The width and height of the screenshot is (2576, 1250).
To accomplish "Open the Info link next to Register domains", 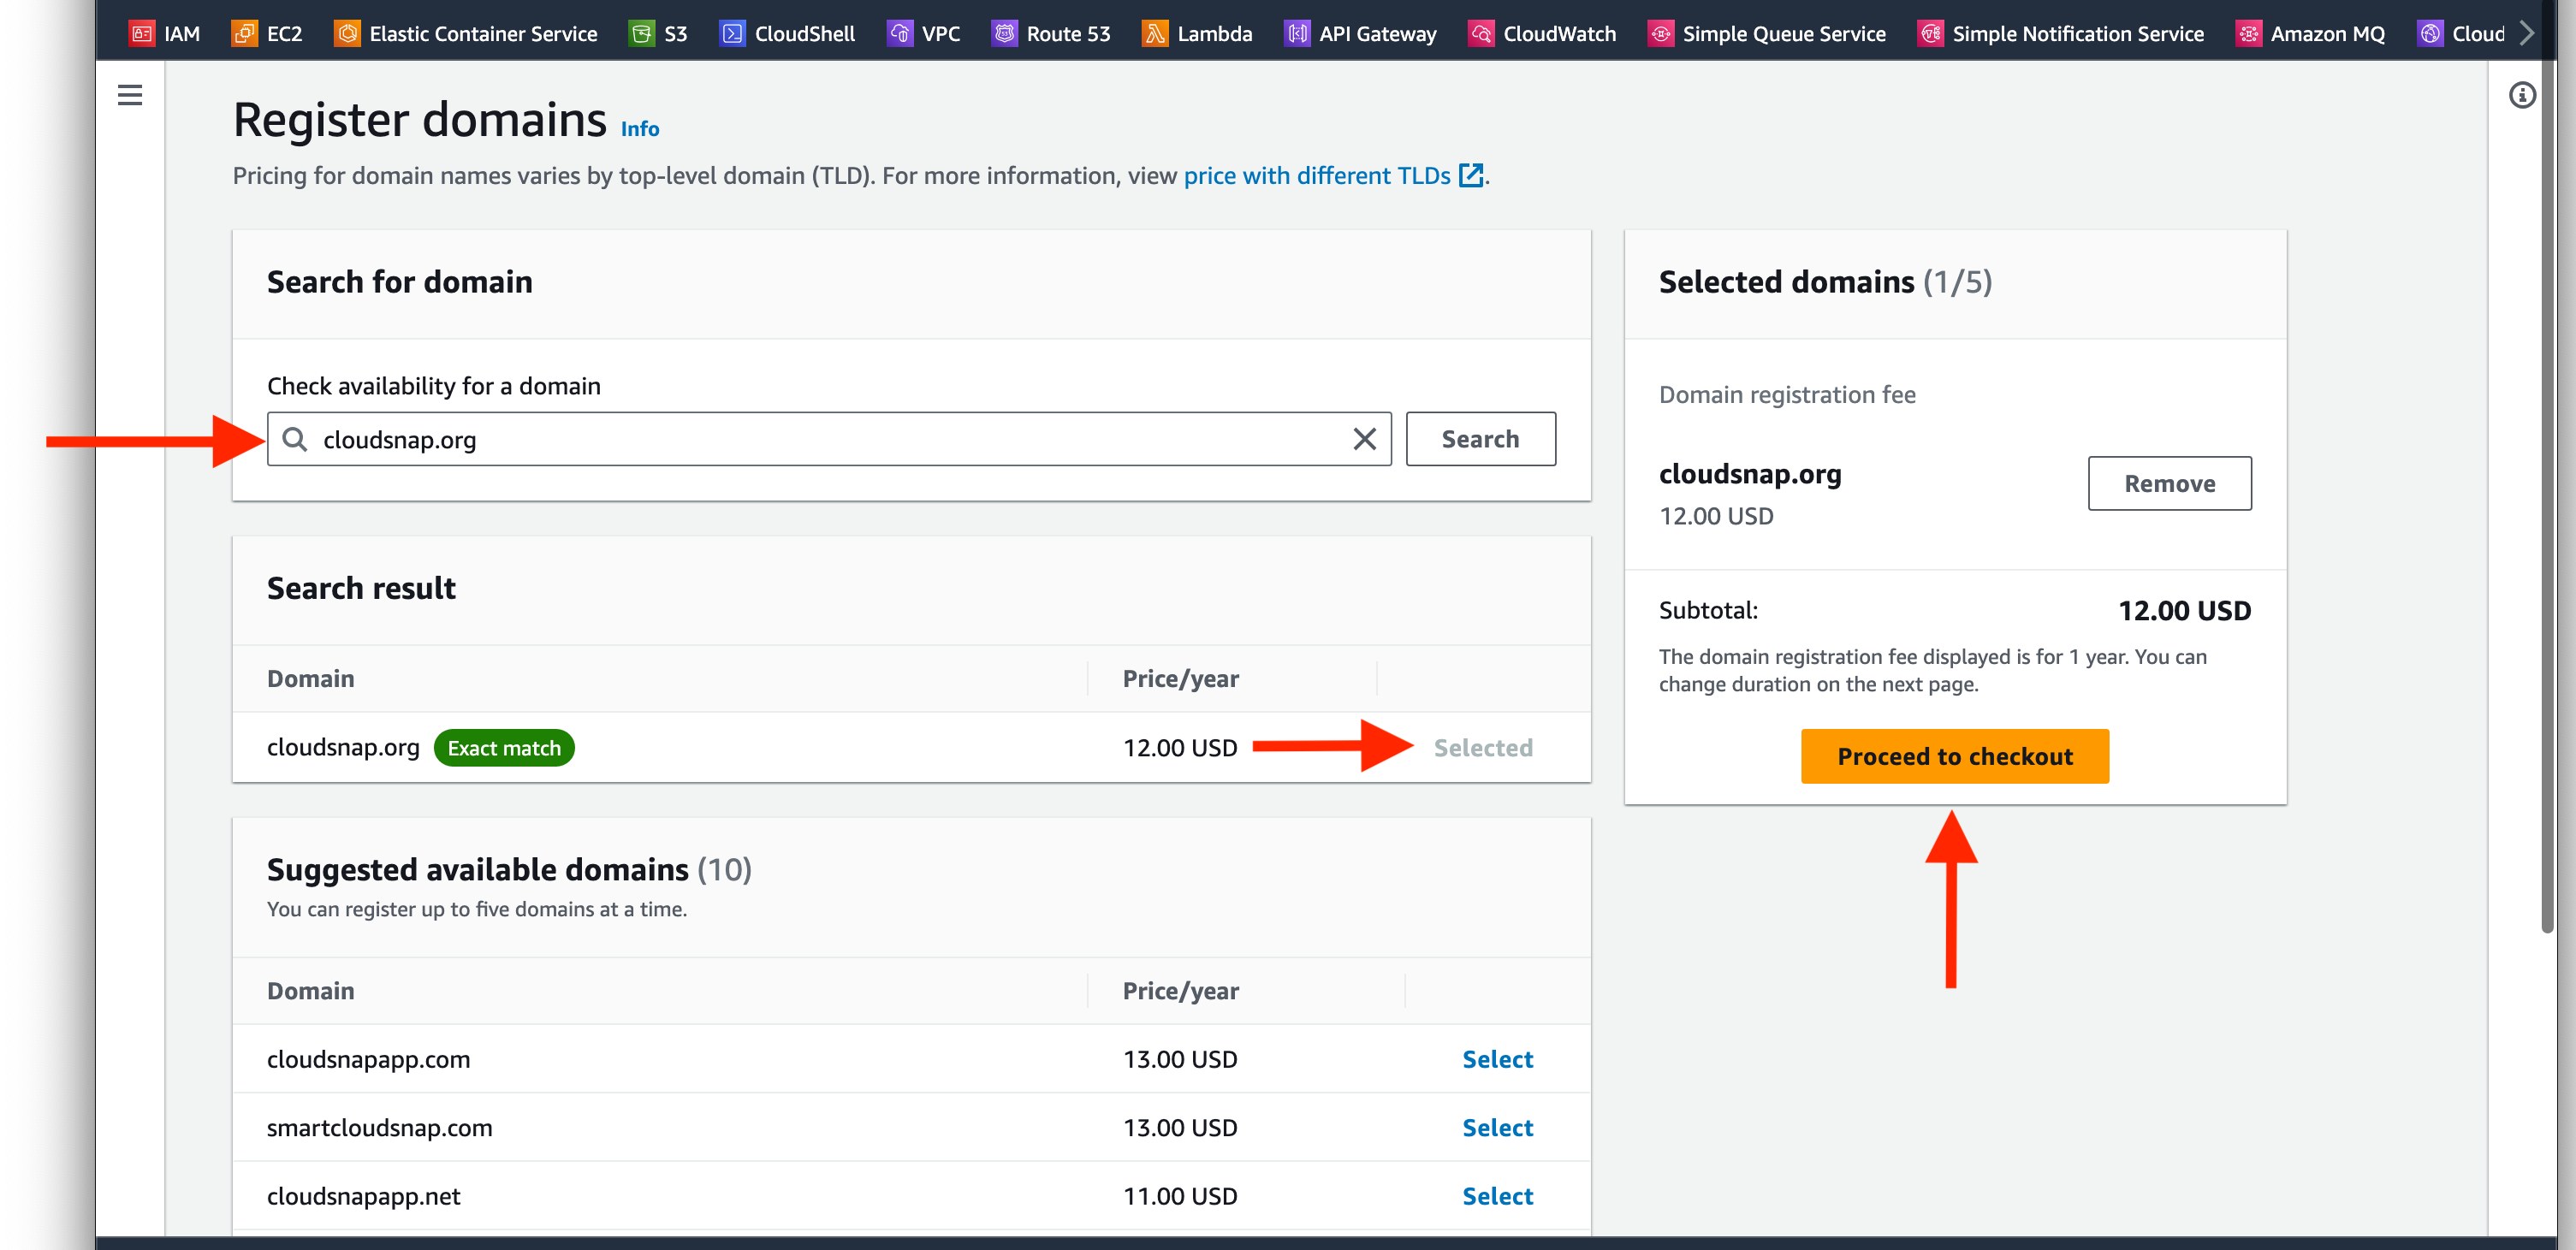I will pos(639,129).
